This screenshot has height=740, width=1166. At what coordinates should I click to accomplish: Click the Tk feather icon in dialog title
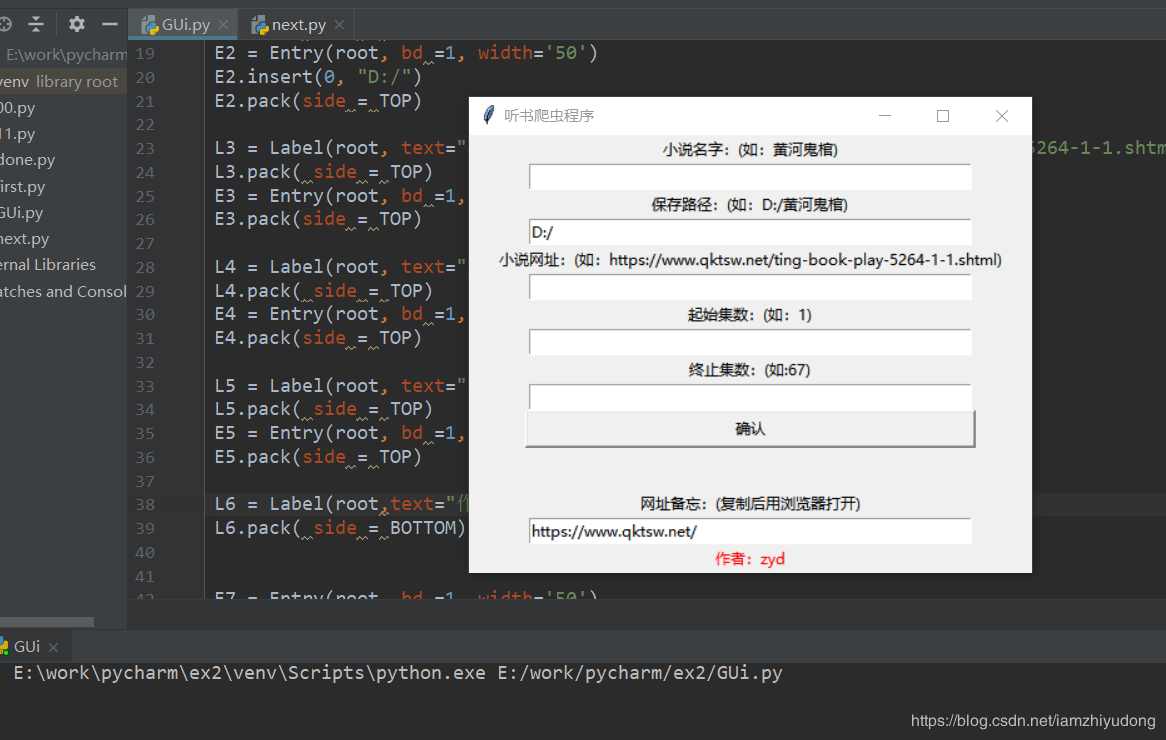pyautogui.click(x=489, y=115)
